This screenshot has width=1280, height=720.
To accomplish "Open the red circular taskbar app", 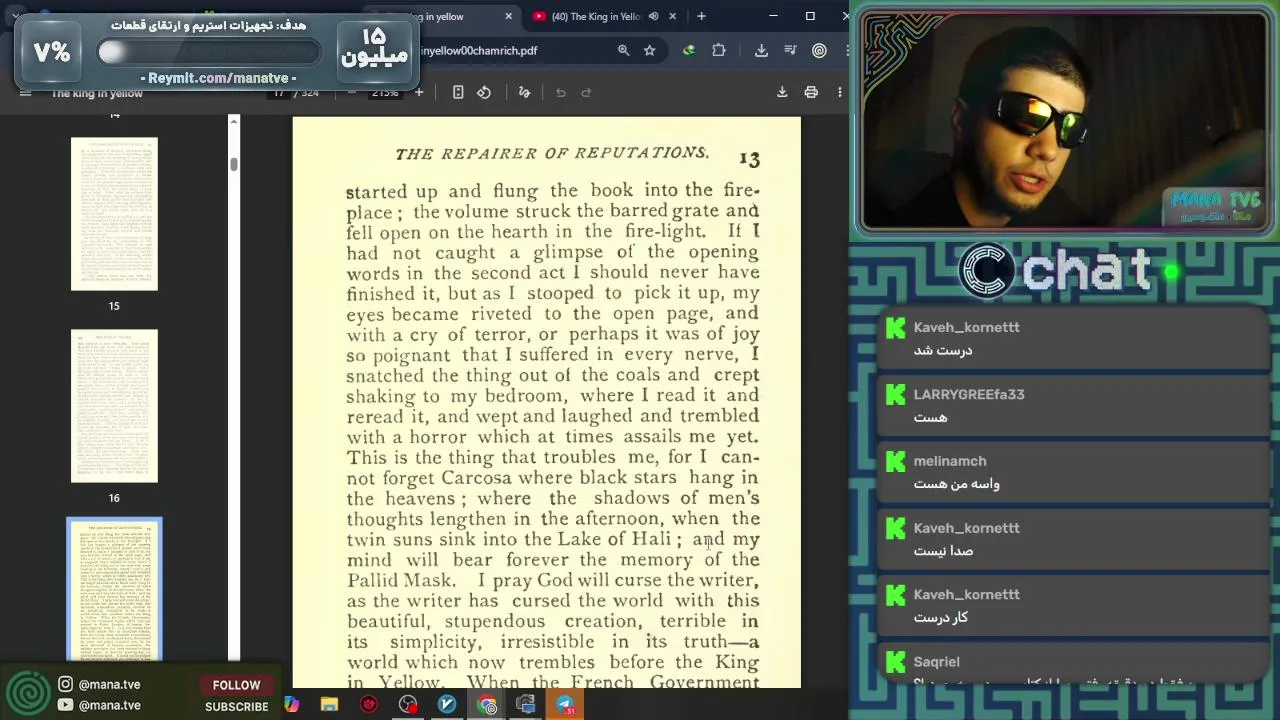I will pyautogui.click(x=369, y=704).
